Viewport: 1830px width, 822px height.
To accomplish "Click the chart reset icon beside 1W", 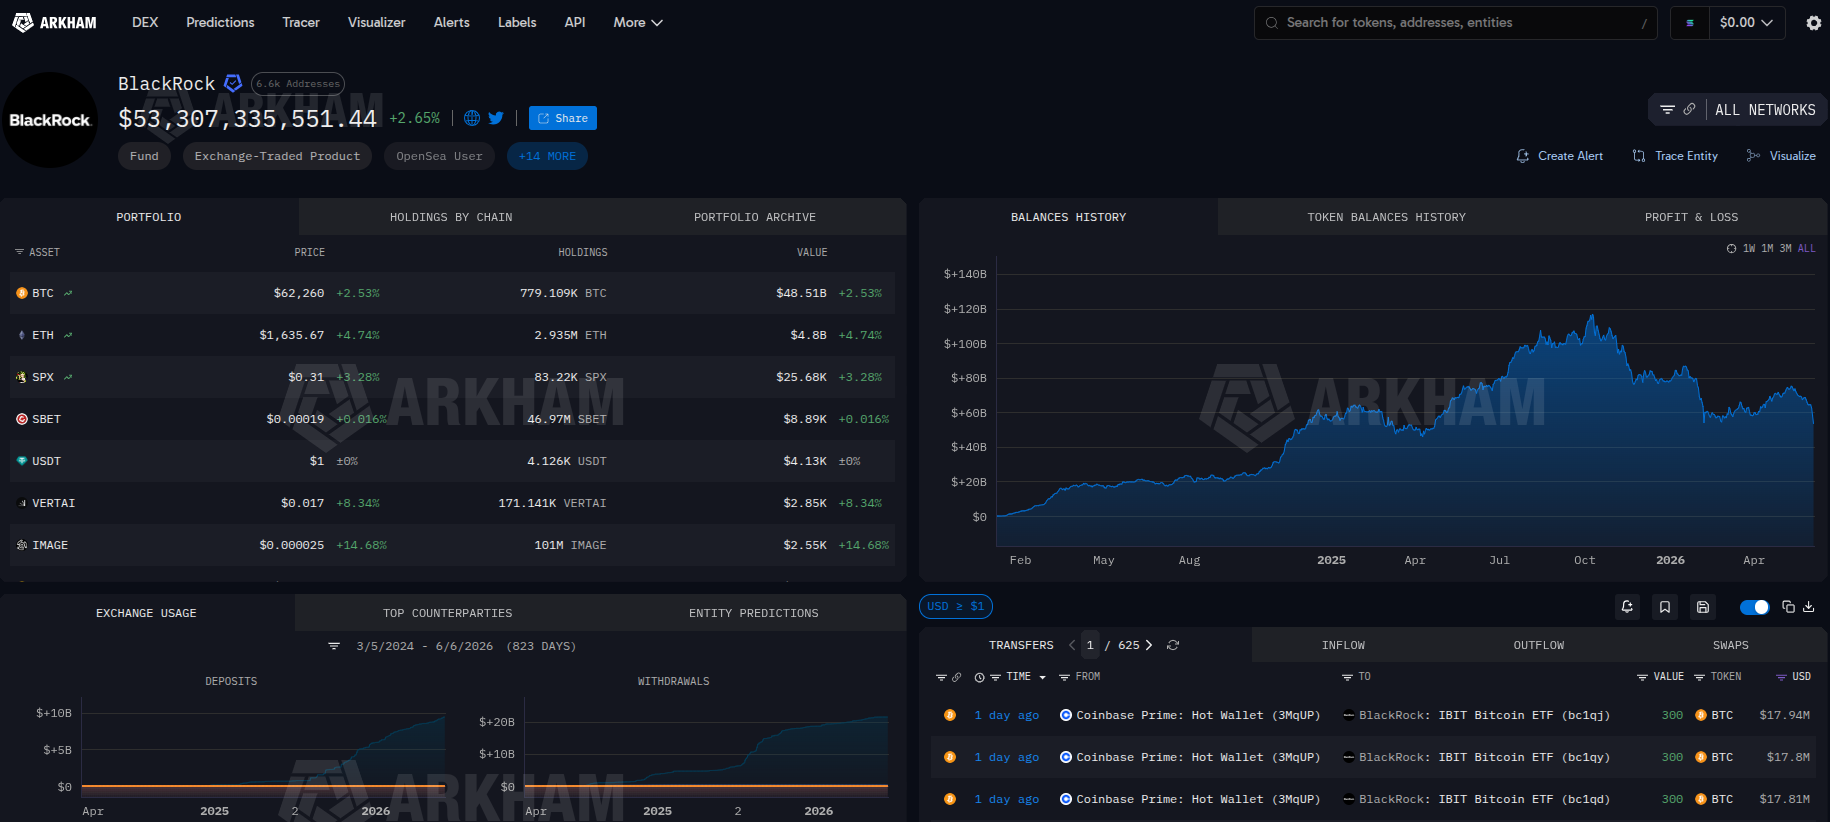I will click(x=1731, y=248).
